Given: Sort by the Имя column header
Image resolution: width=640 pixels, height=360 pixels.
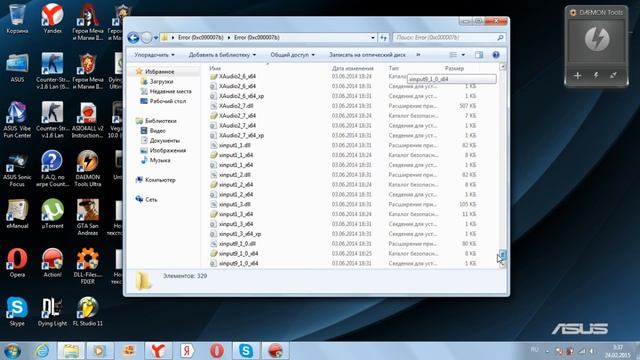Looking at the screenshot, I should [x=215, y=68].
